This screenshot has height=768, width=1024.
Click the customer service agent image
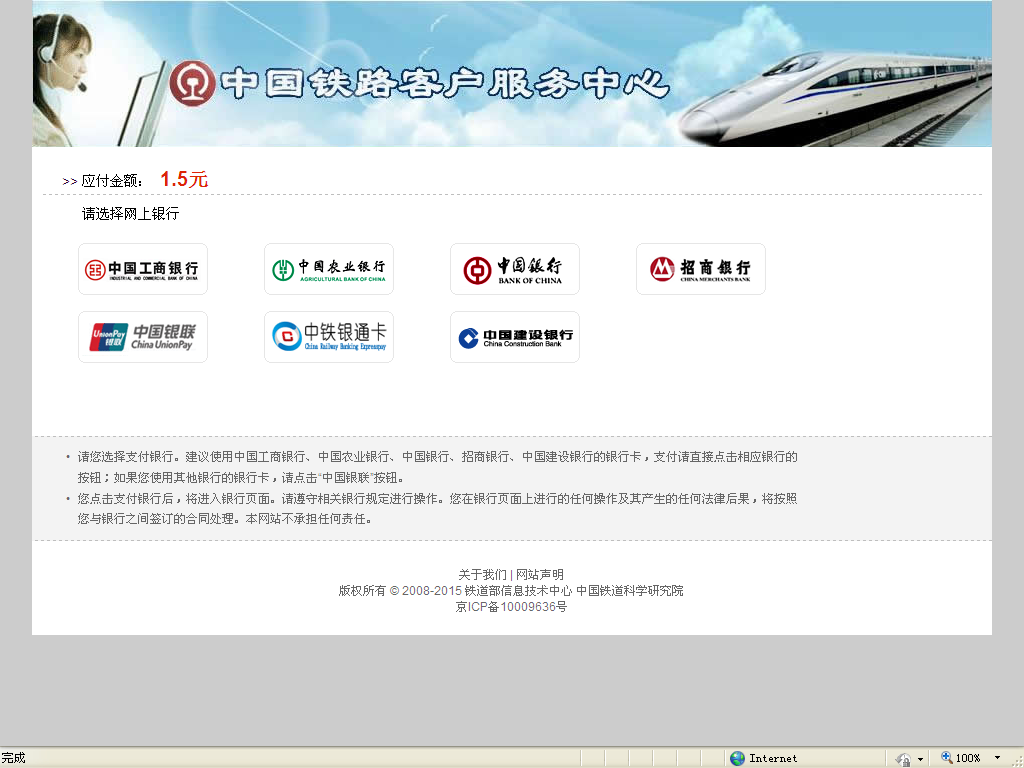[62, 78]
